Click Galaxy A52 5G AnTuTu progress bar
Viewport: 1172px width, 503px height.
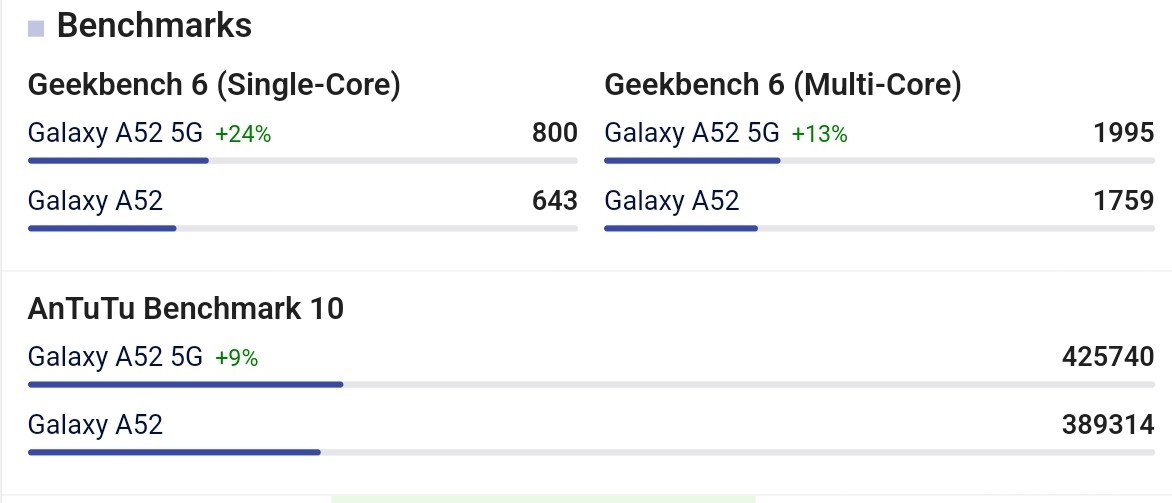pos(591,385)
